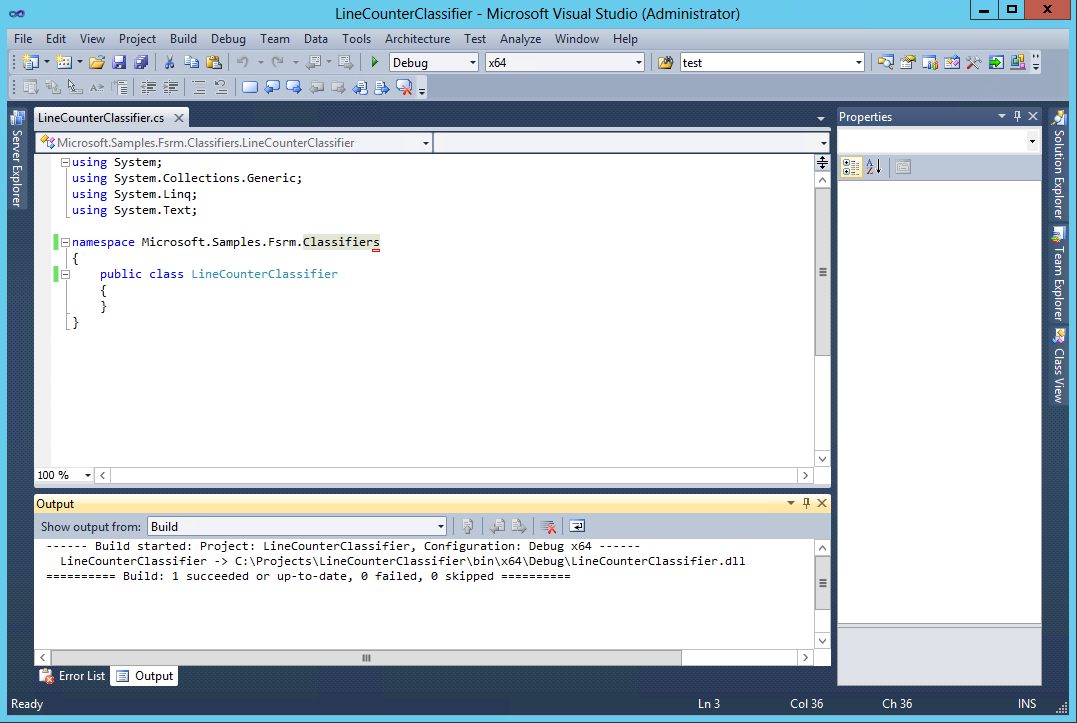Screen dimensions: 1077x723
Task: Click the Find in Files magnifier icon
Action: 886,62
